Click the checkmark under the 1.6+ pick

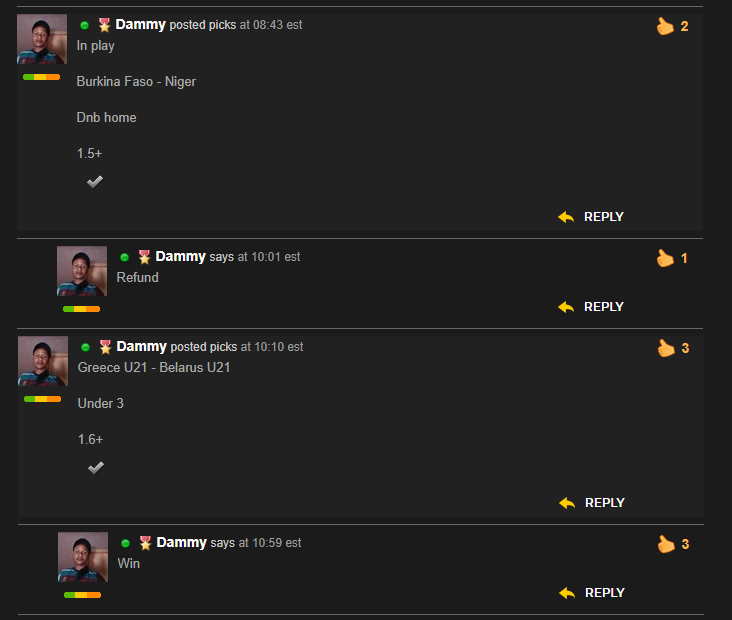coord(96,467)
